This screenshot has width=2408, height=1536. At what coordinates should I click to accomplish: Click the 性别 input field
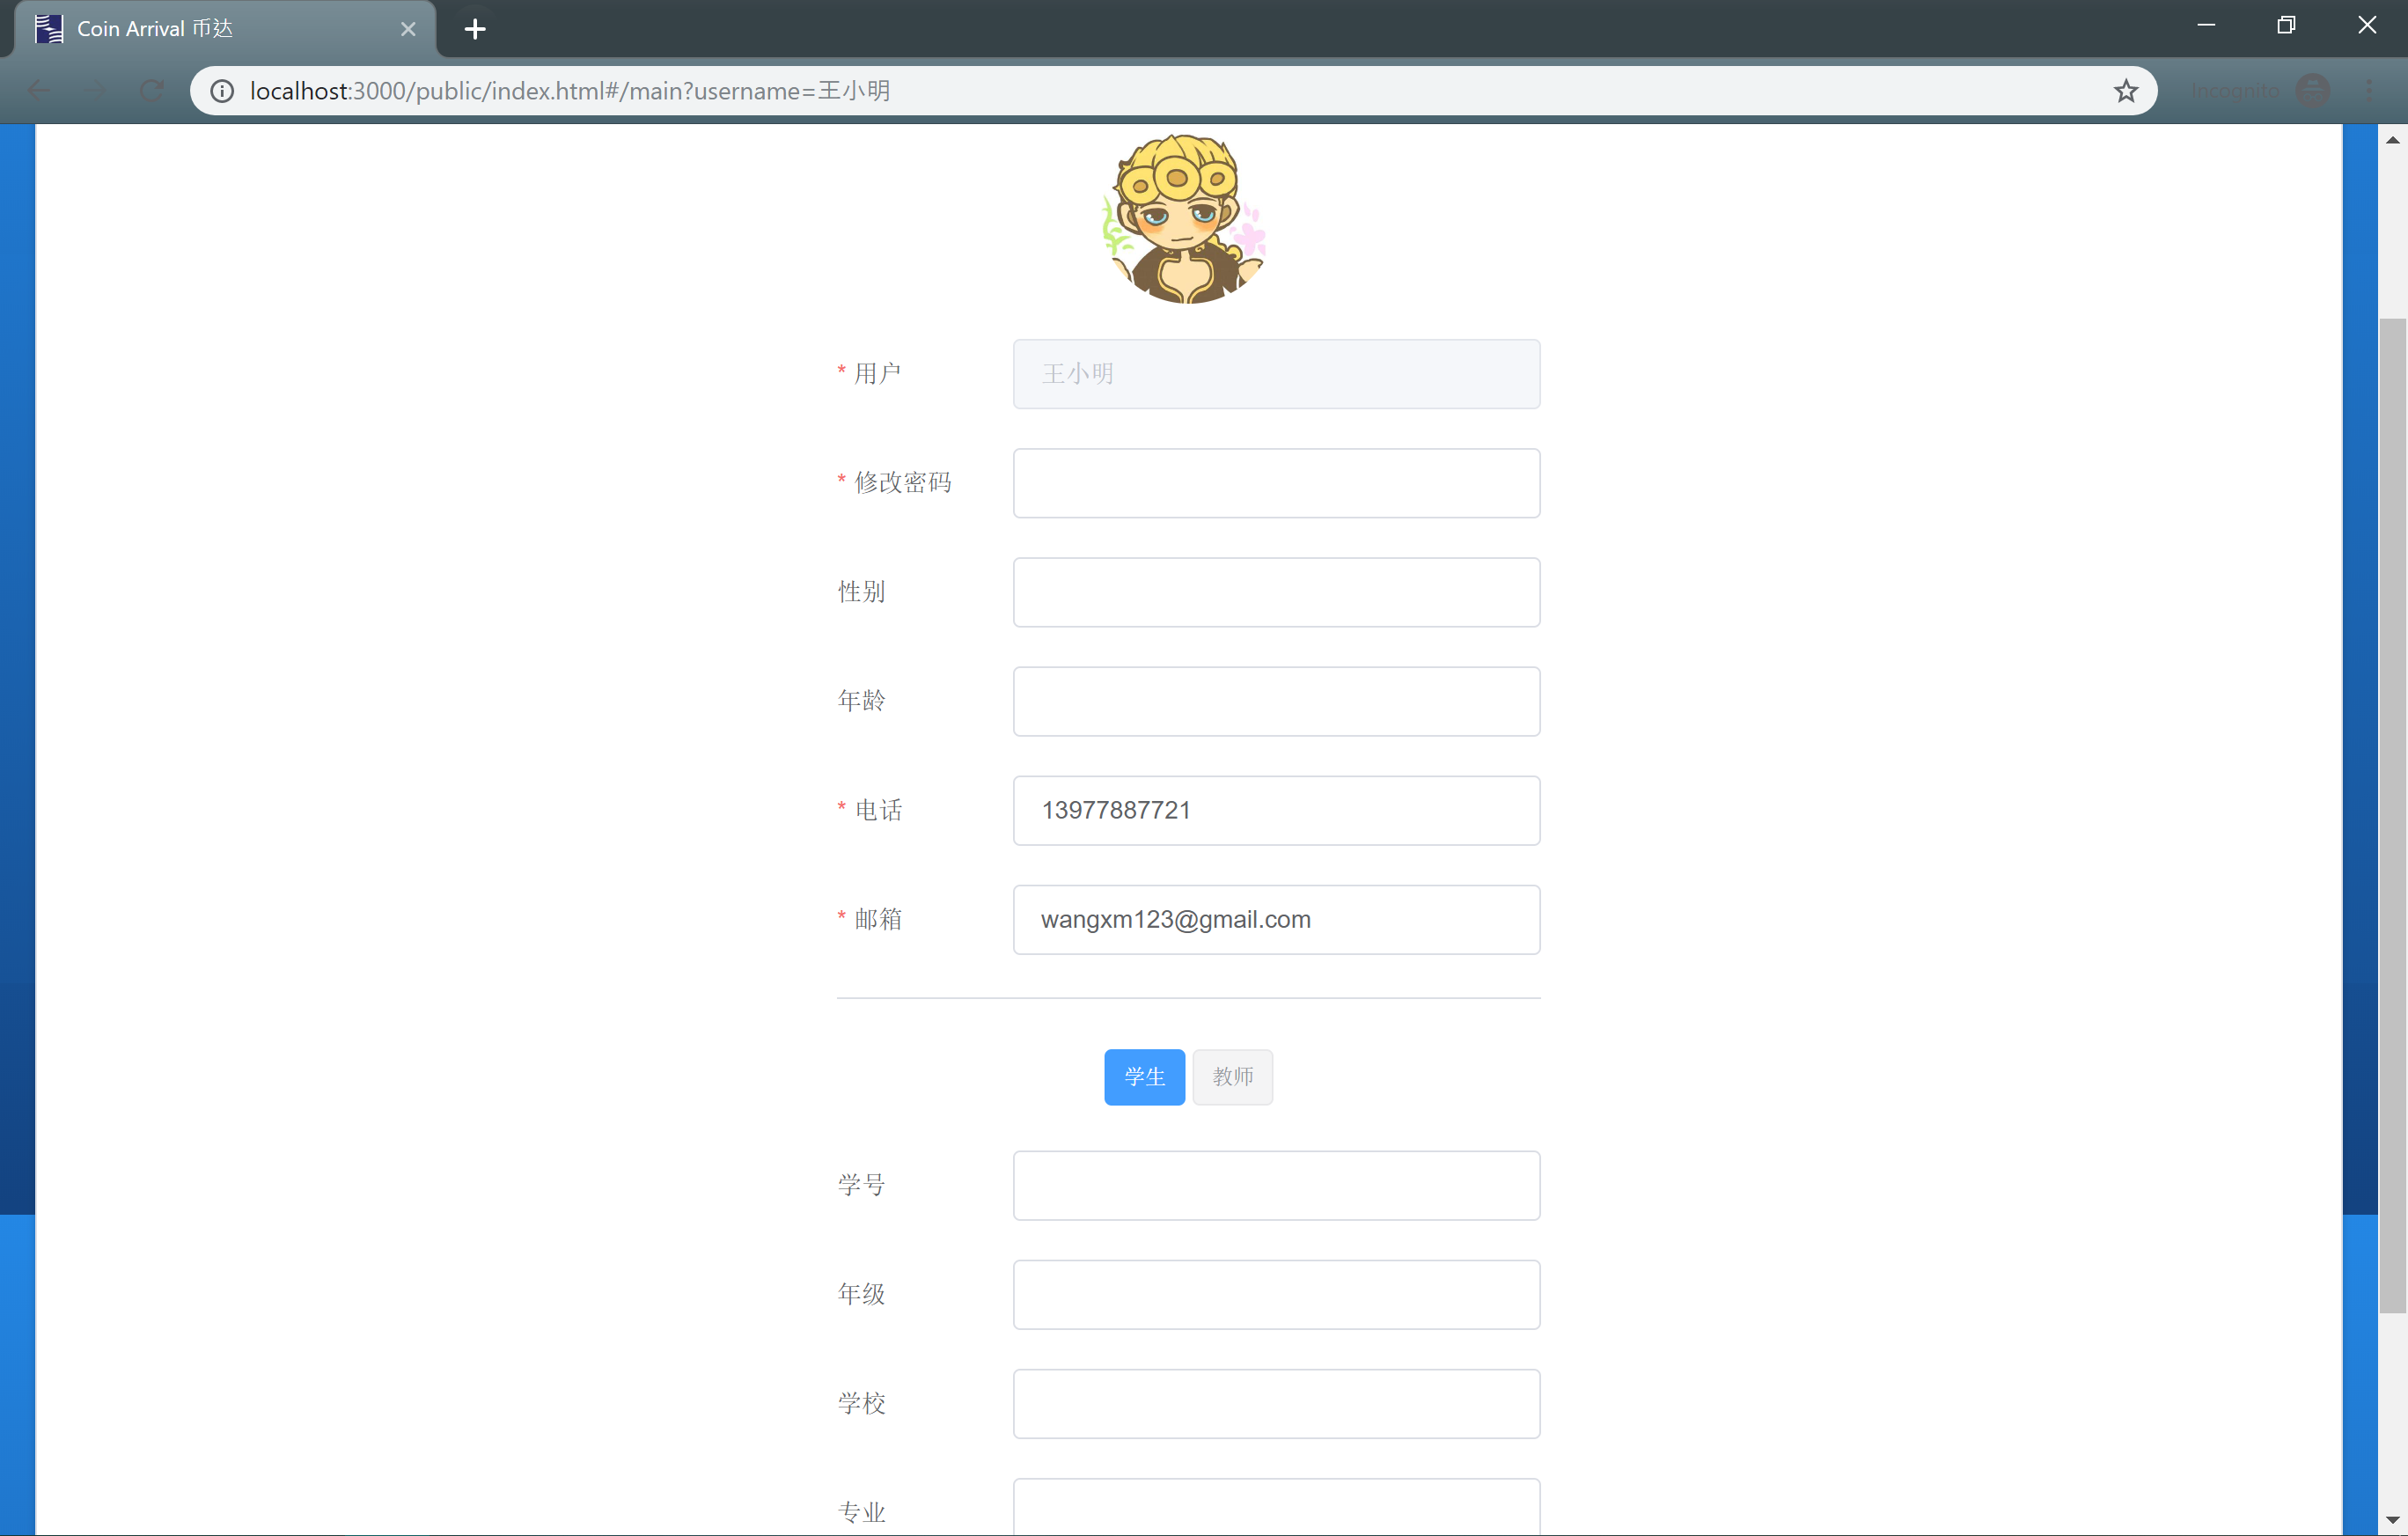(x=1276, y=592)
